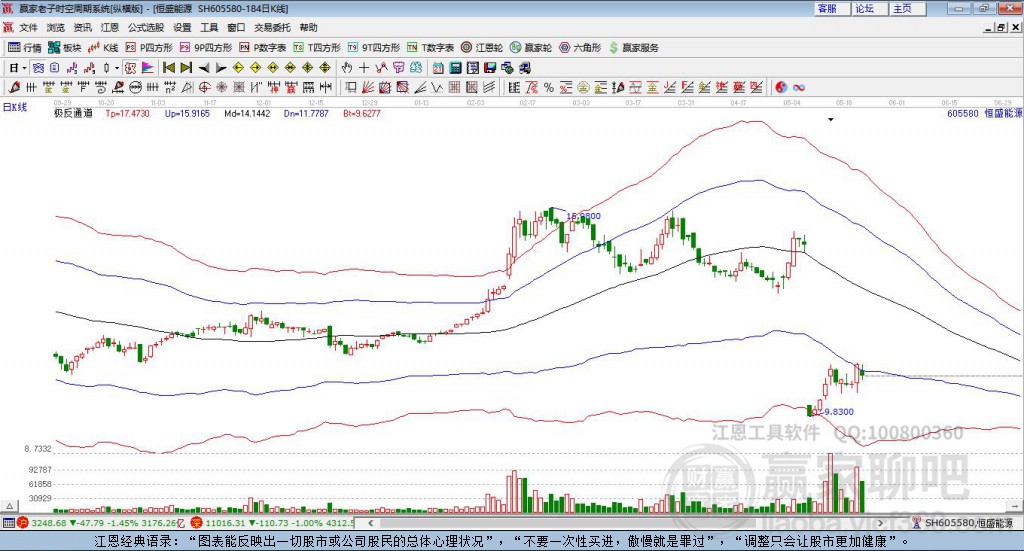The width and height of the screenshot is (1024, 551).
Task: Jump to last bar with green skip-forward icon
Action: (x=186, y=68)
